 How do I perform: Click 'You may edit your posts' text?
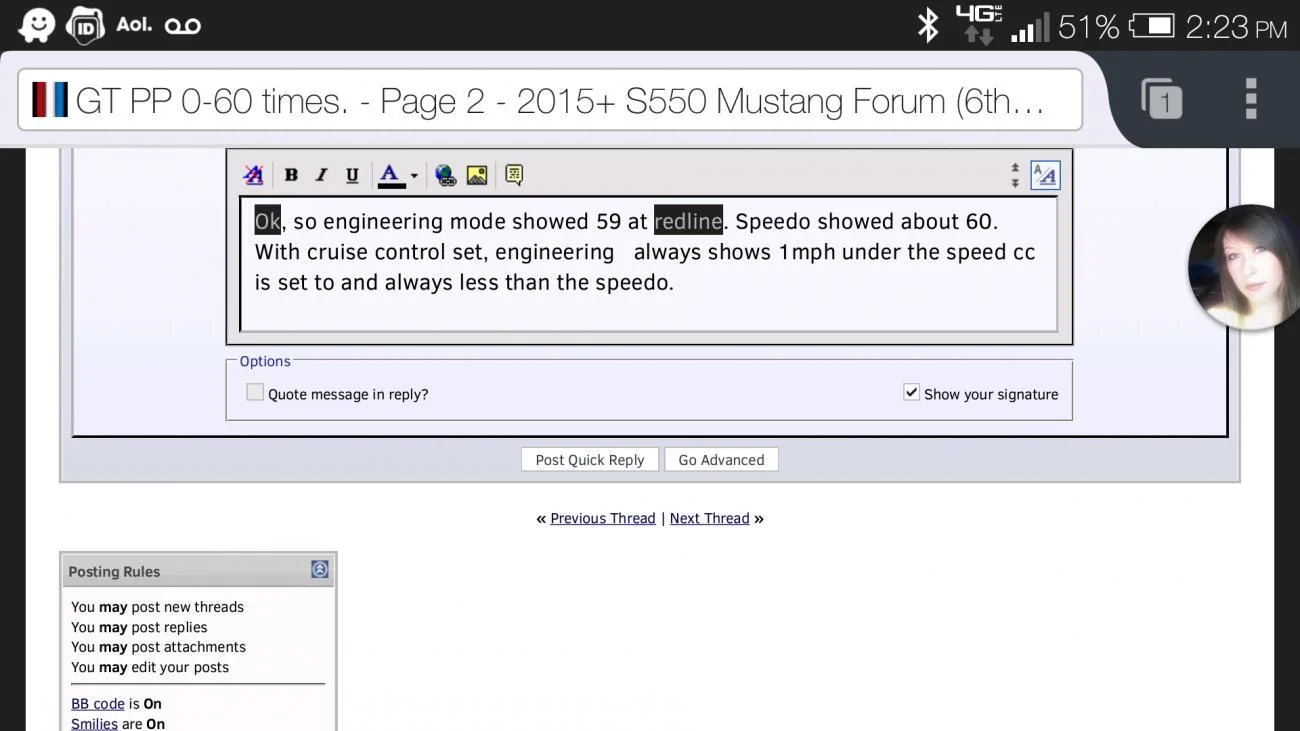pyautogui.click(x=150, y=667)
